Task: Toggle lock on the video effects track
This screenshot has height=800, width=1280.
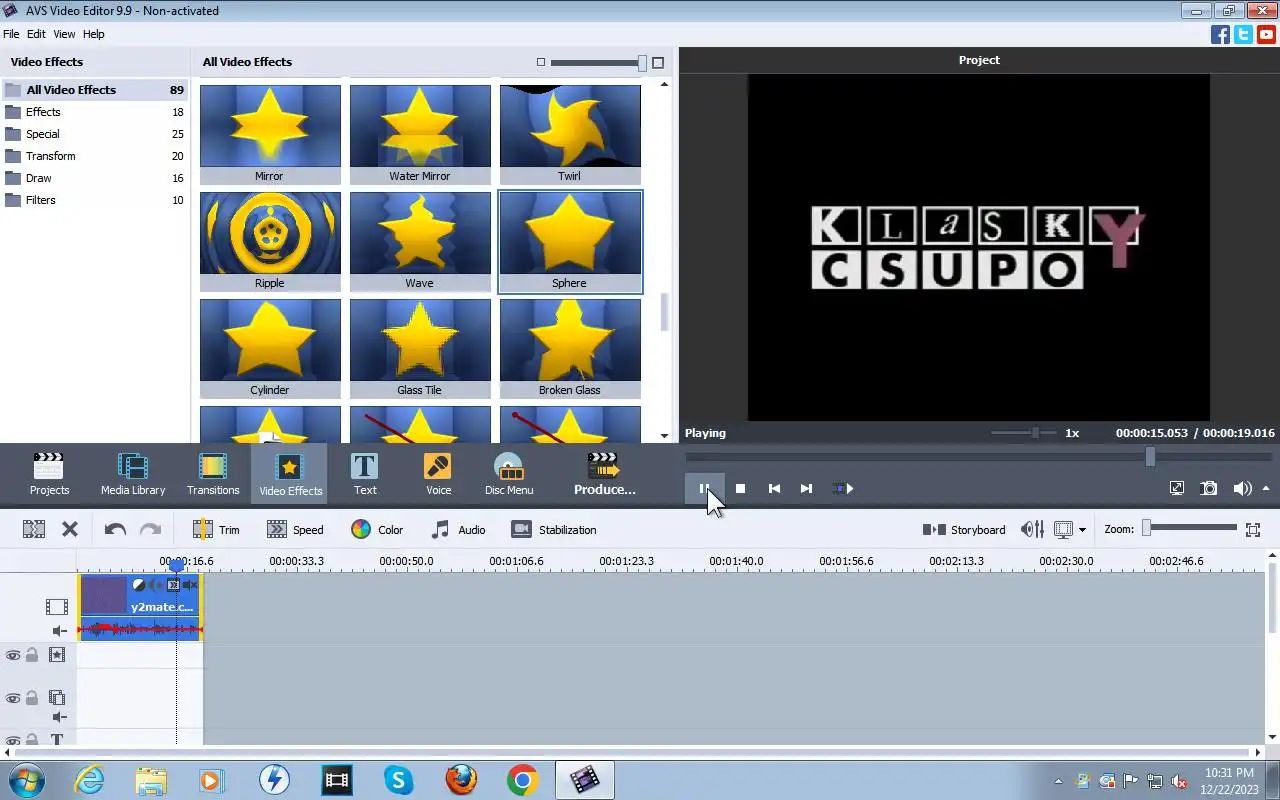Action: (32, 655)
